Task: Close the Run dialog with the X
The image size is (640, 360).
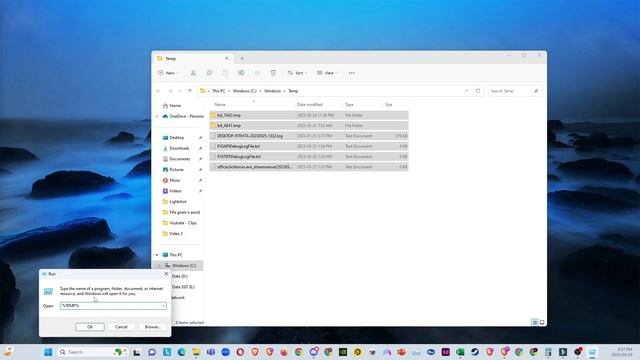Action: pos(166,273)
